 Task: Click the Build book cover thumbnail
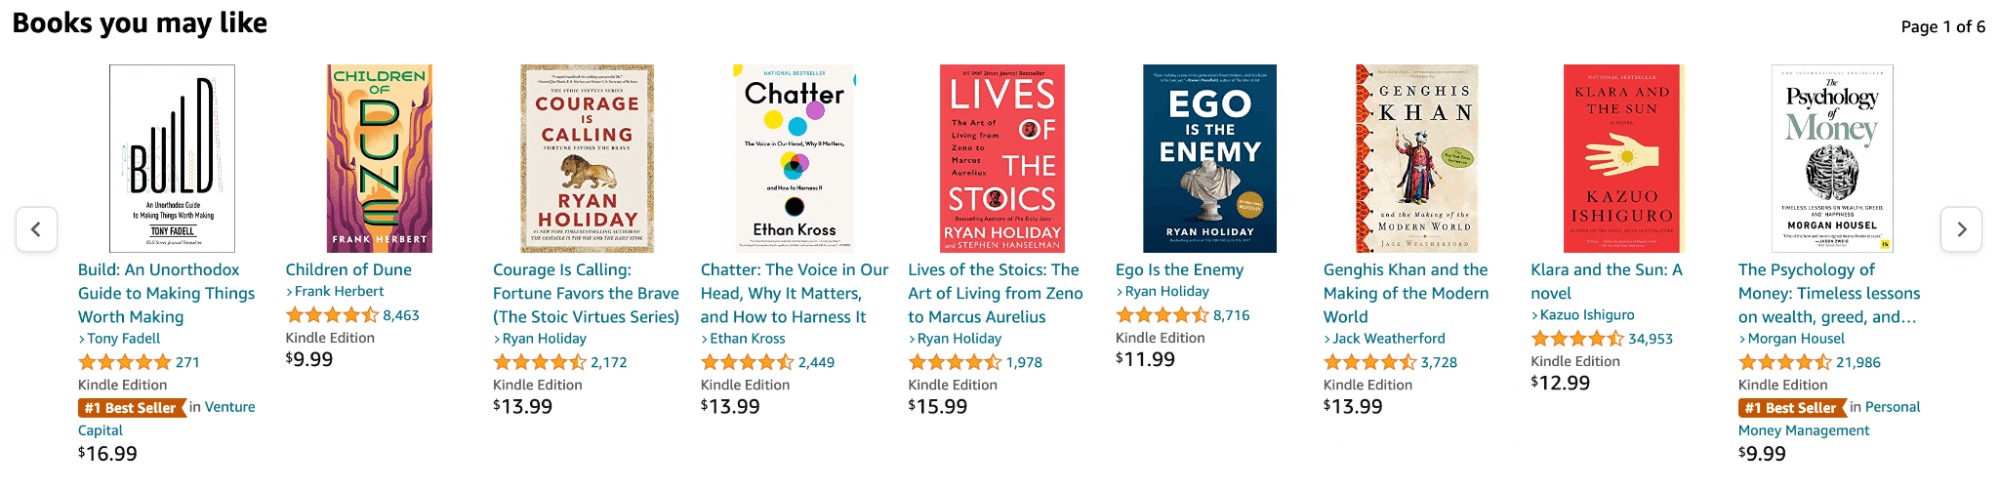(x=172, y=158)
